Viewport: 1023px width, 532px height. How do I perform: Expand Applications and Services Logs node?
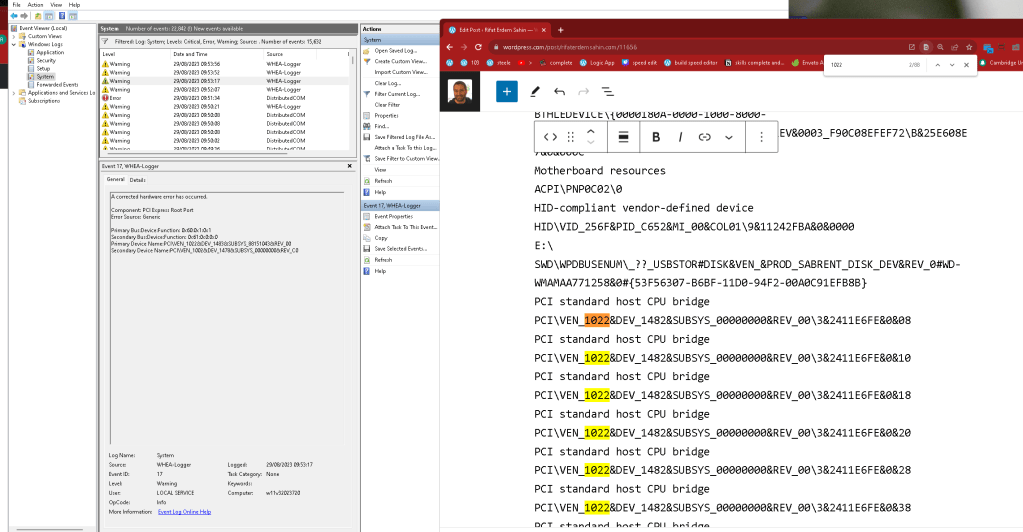pyautogui.click(x=14, y=93)
